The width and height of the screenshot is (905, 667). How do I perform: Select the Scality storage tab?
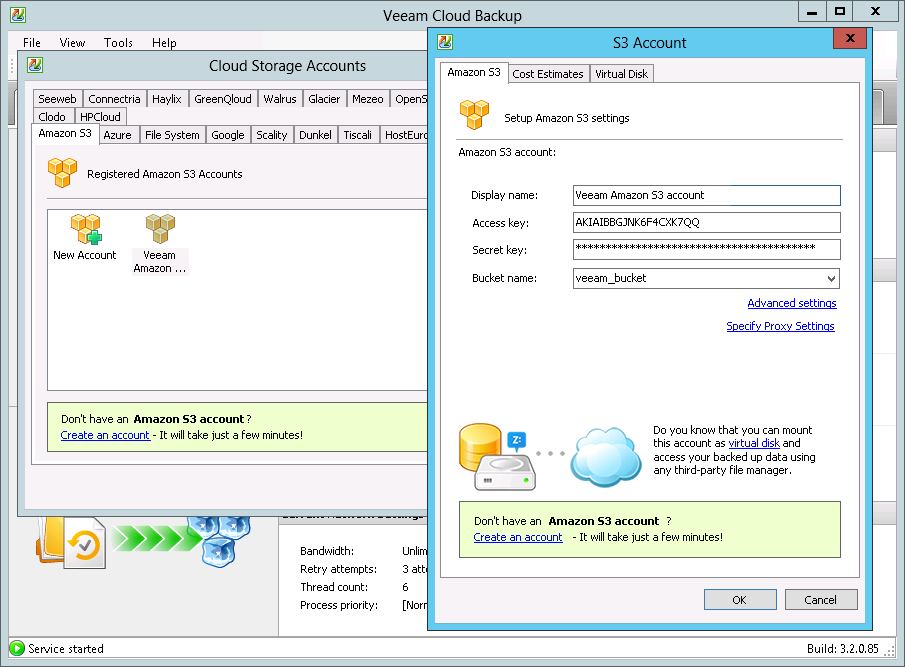click(272, 135)
